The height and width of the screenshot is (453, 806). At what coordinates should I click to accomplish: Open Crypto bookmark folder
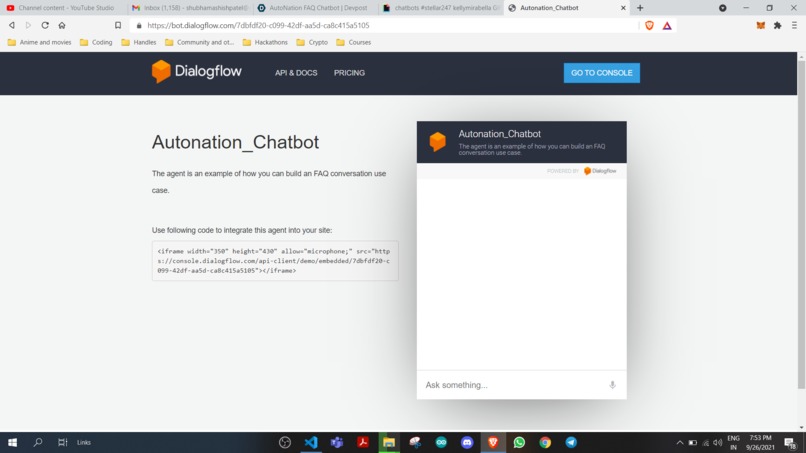(312, 42)
